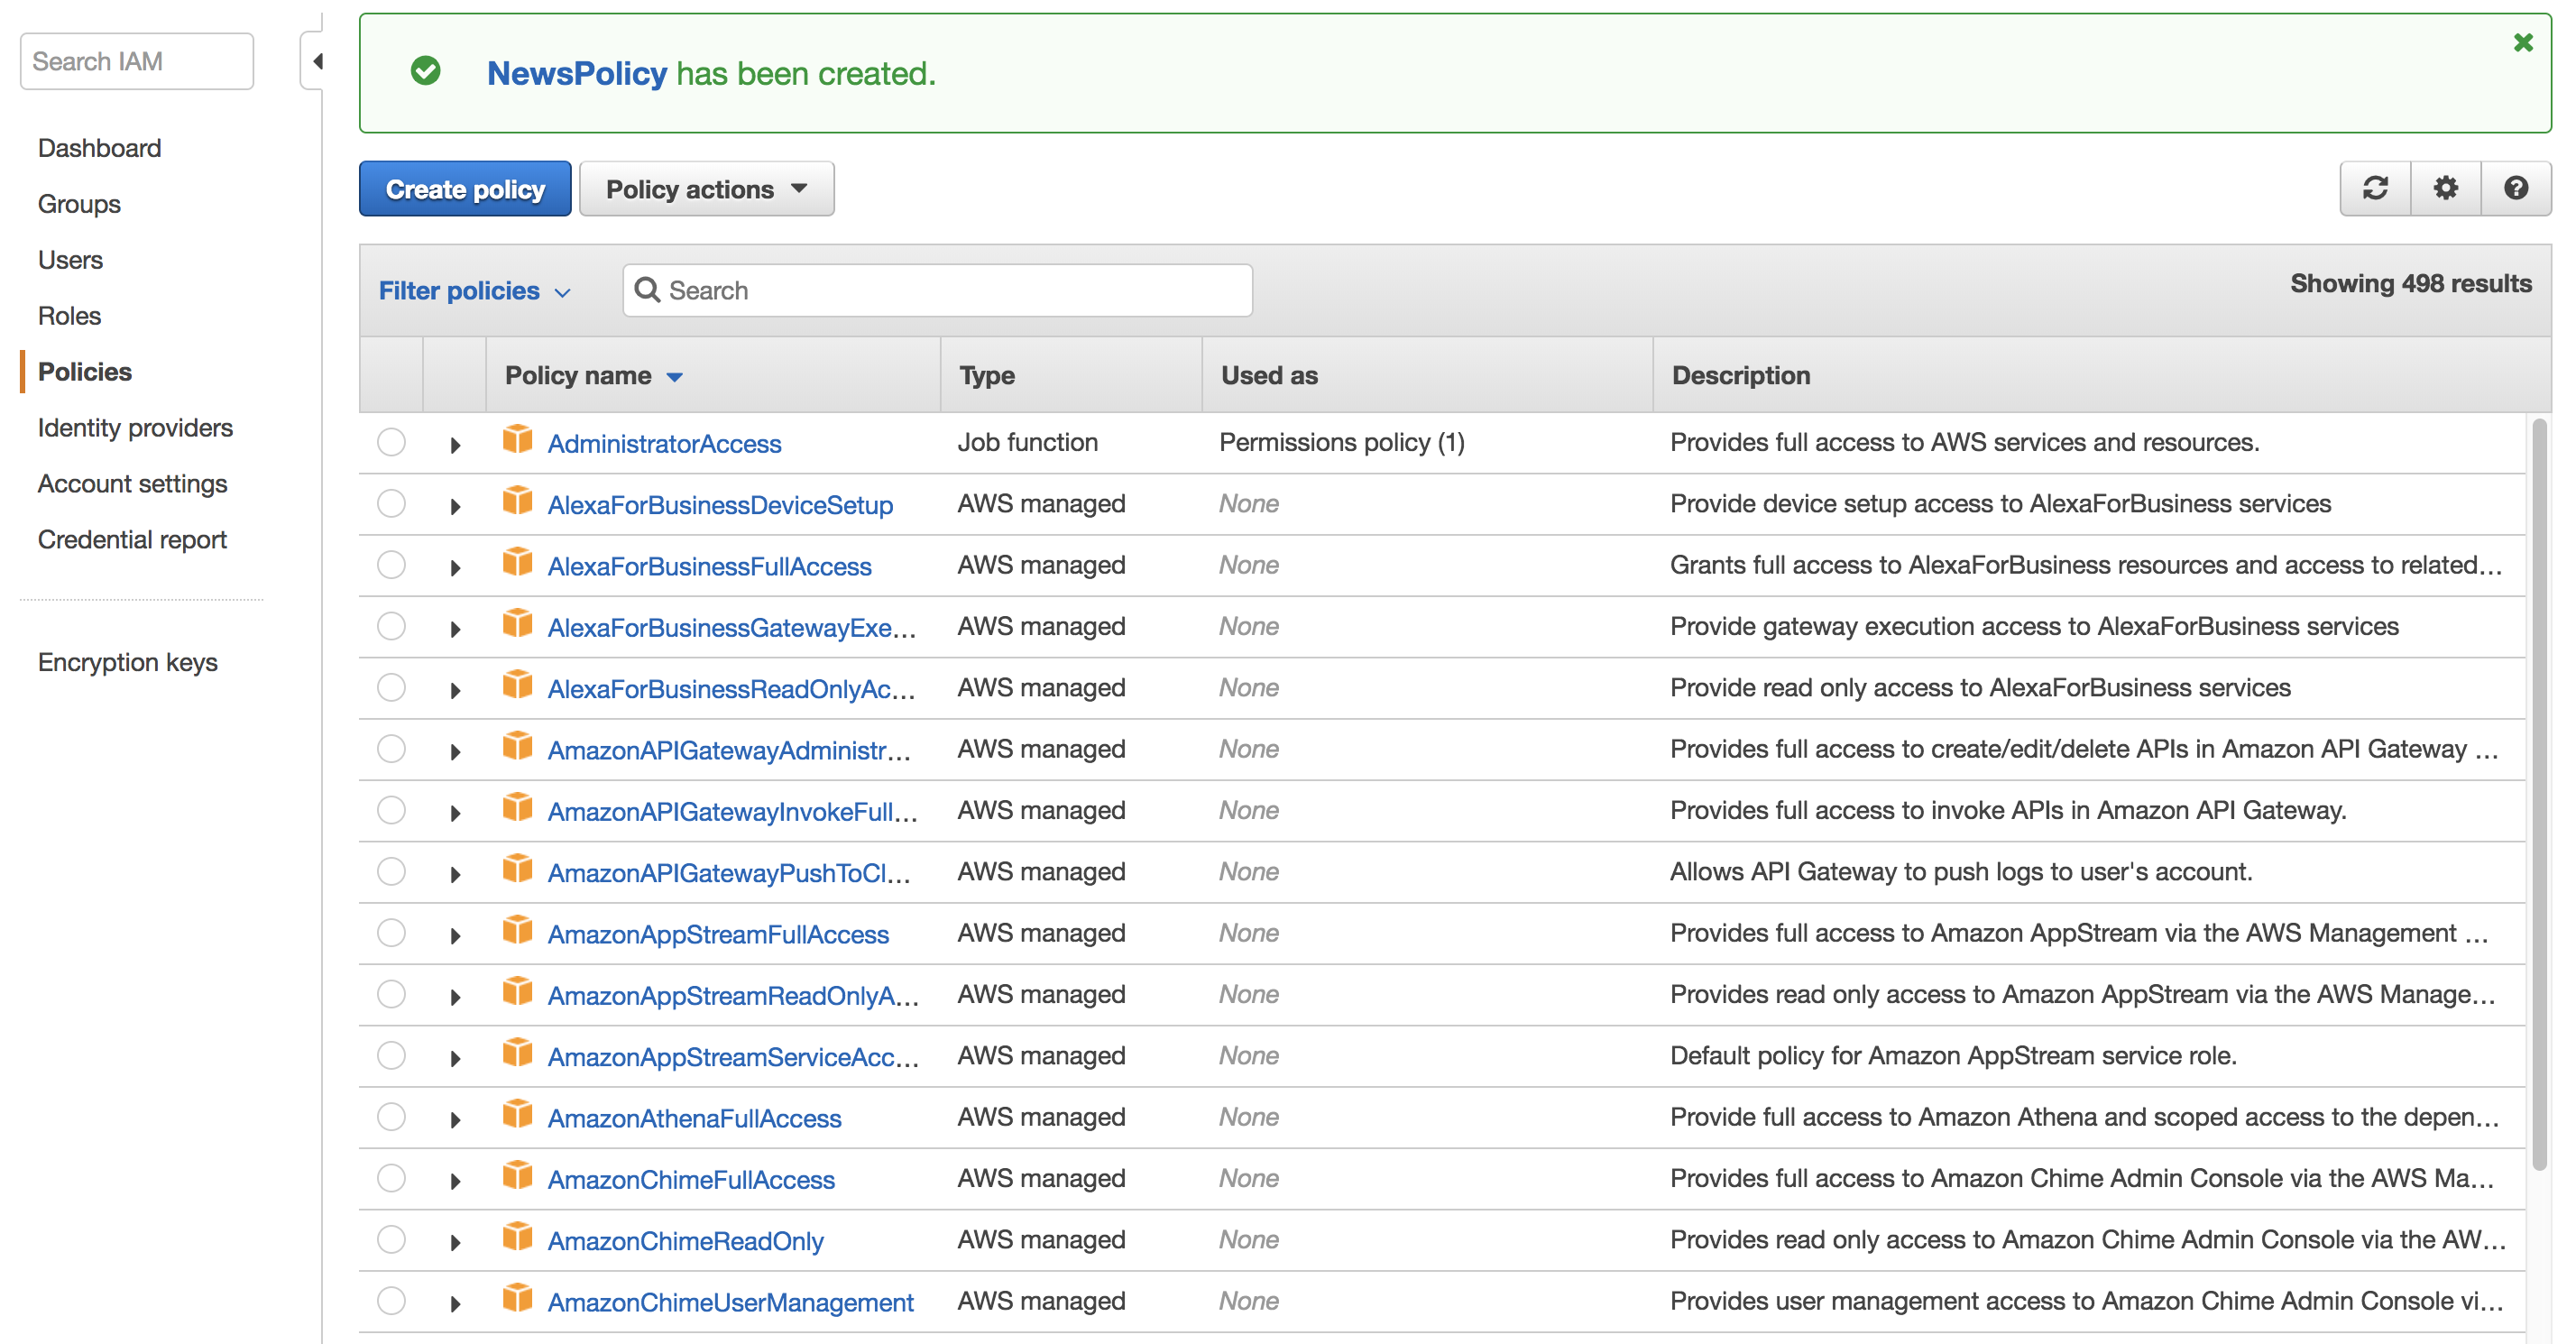Expand the AmazonChimeFullAccess policy row
The image size is (2576, 1344).
click(455, 1181)
